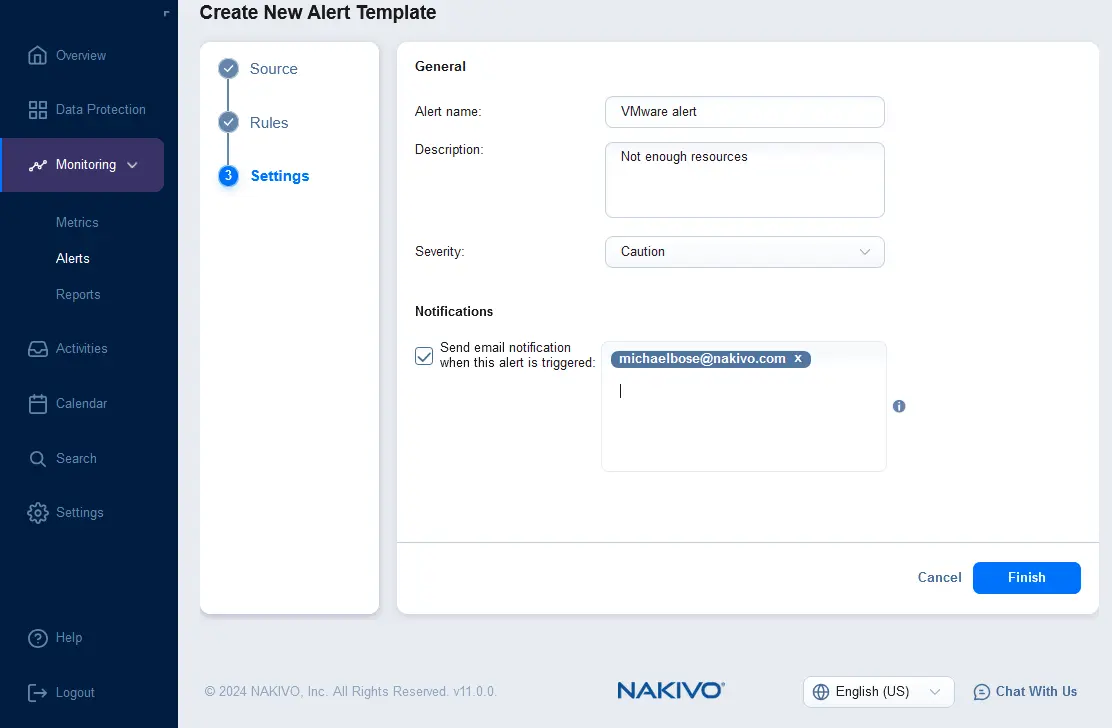This screenshot has height=728, width=1112.
Task: Go to the Overview page
Action: 81,55
